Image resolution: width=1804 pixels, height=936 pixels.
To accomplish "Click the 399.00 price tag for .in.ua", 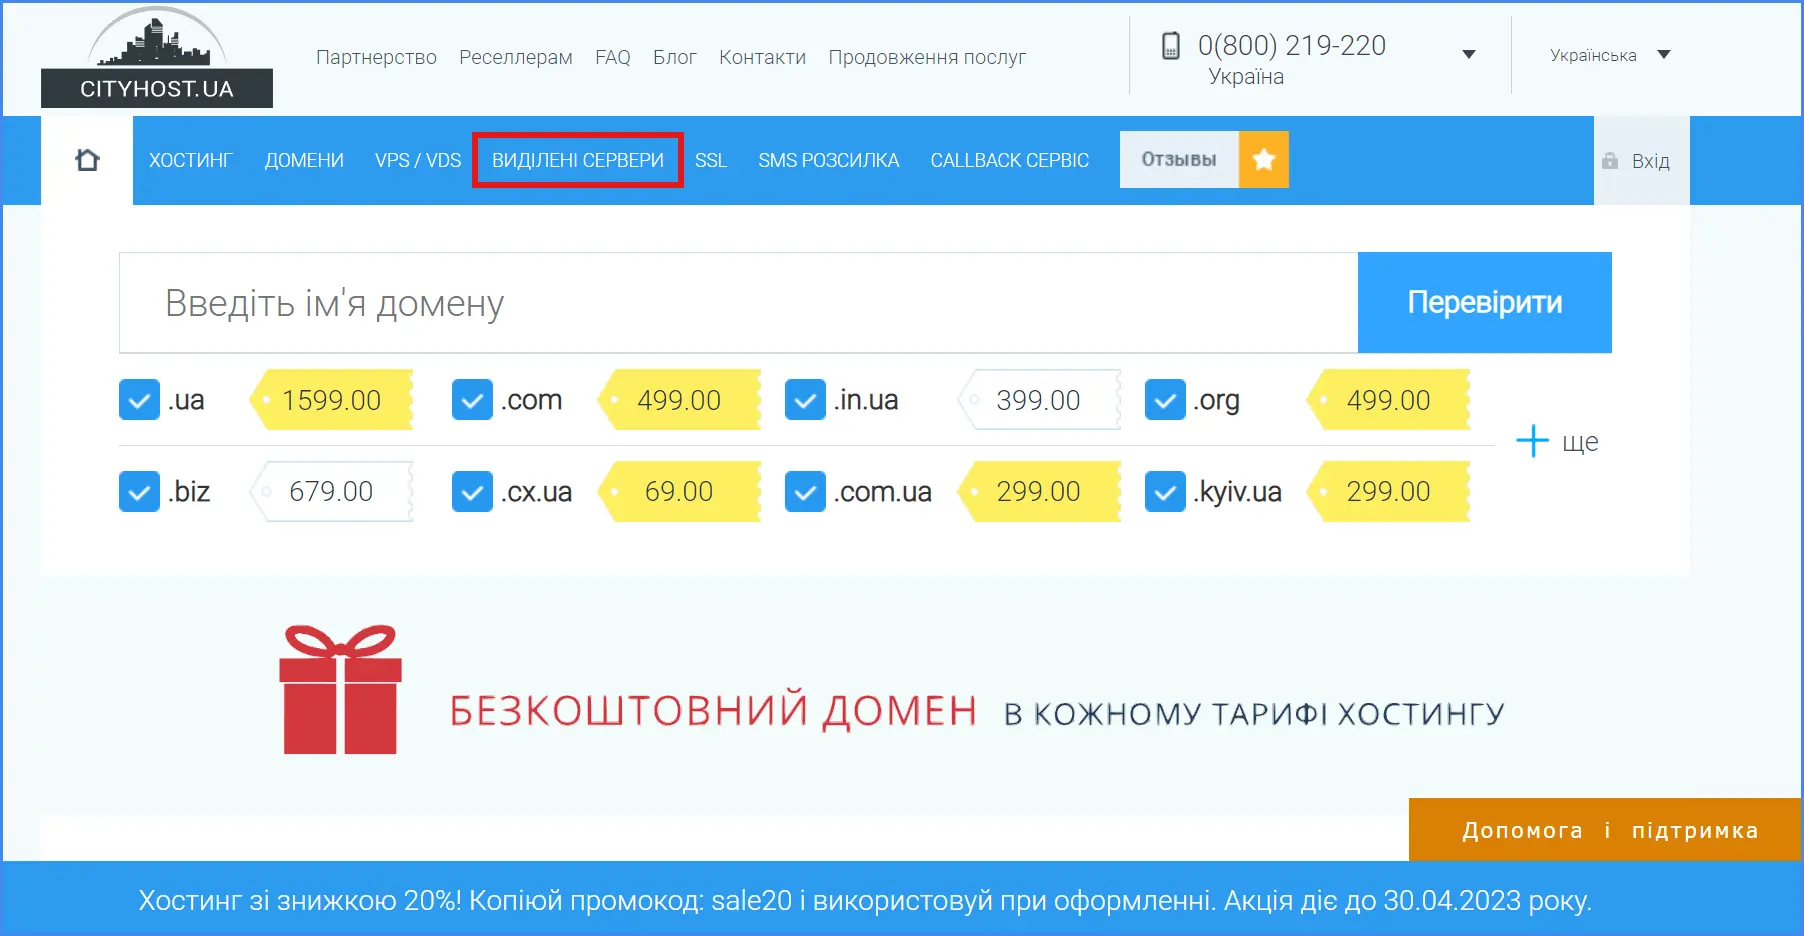I will 1038,400.
